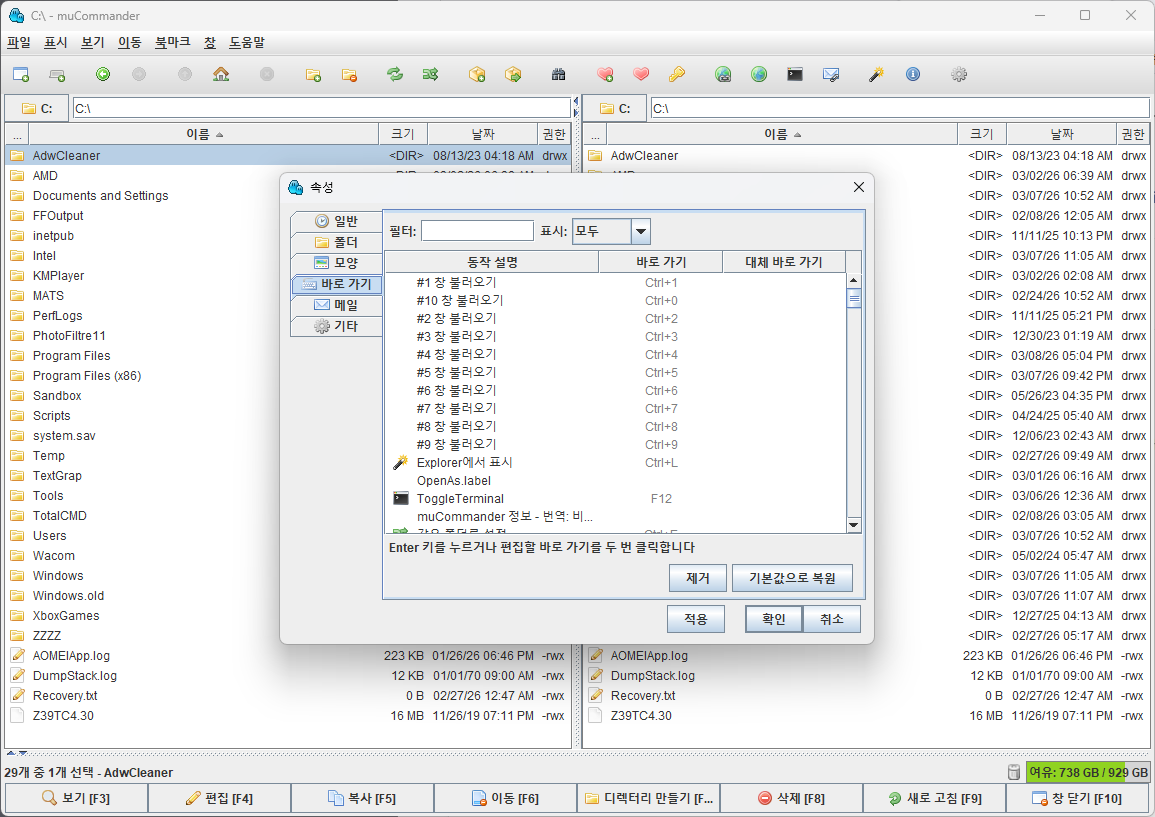Select Program Files (x86) in left panel
Viewport: 1155px width, 817px height.
tap(289, 376)
